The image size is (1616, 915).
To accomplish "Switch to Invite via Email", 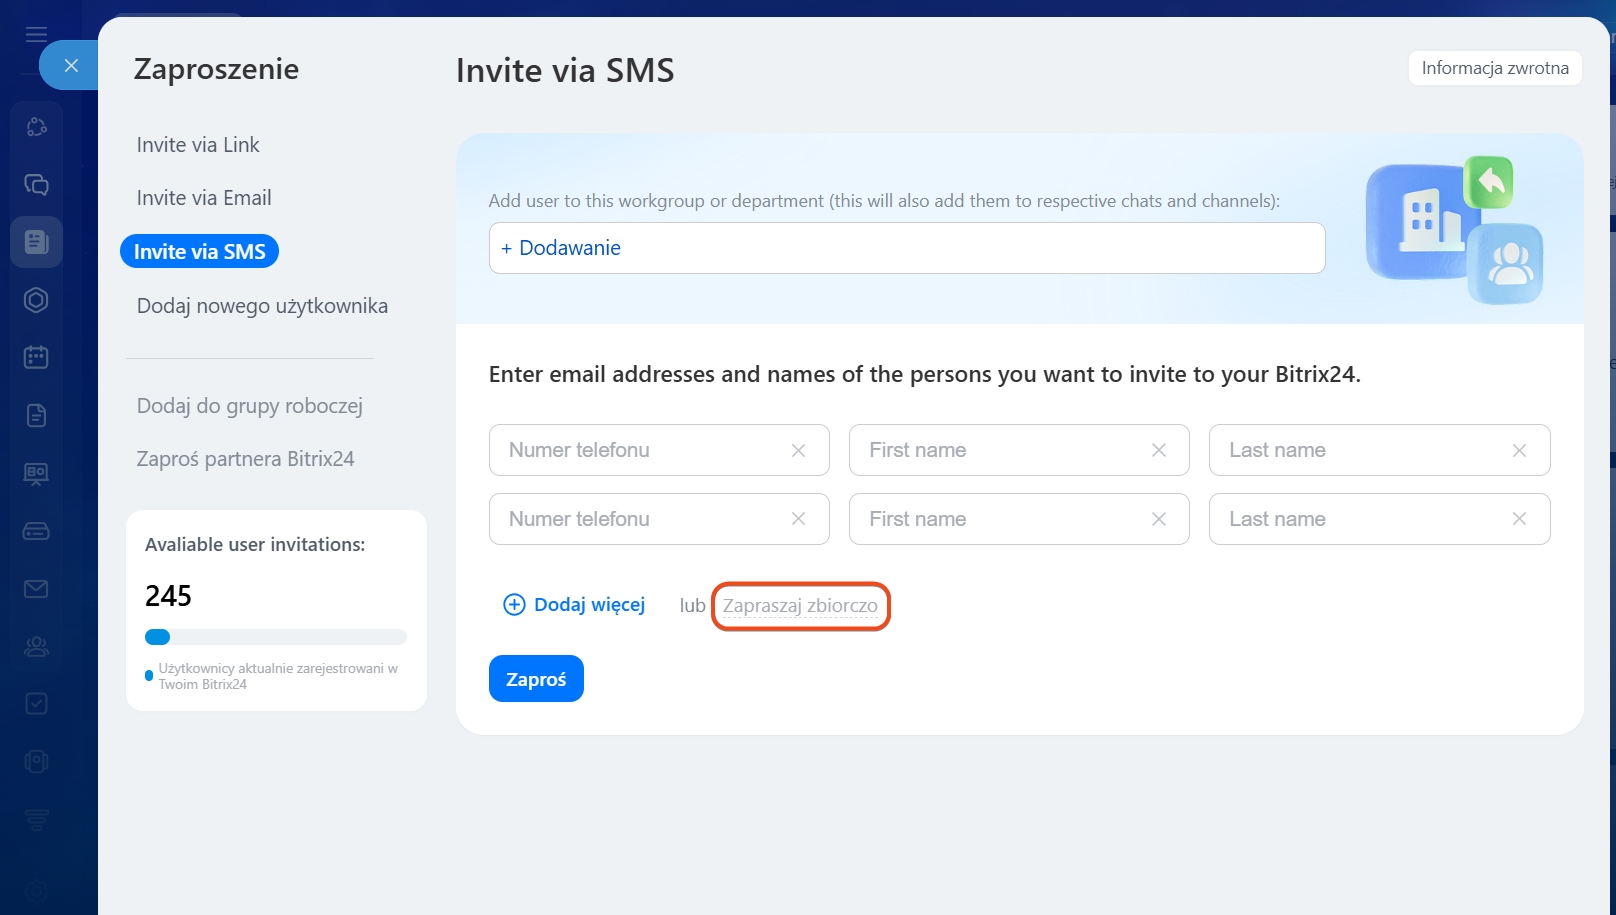I will 204,198.
